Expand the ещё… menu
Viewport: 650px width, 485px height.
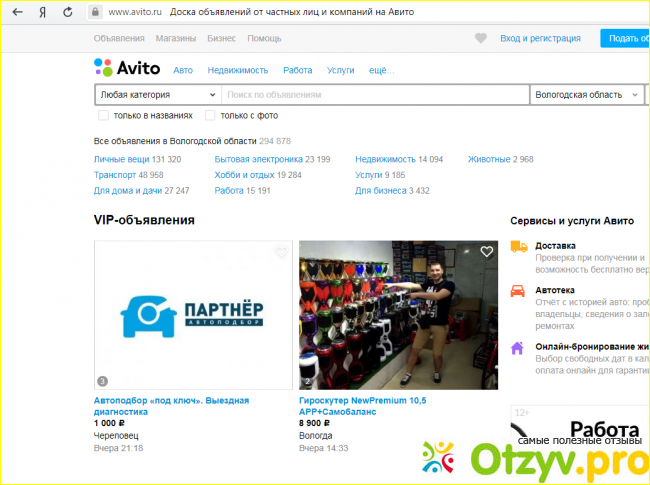381,71
